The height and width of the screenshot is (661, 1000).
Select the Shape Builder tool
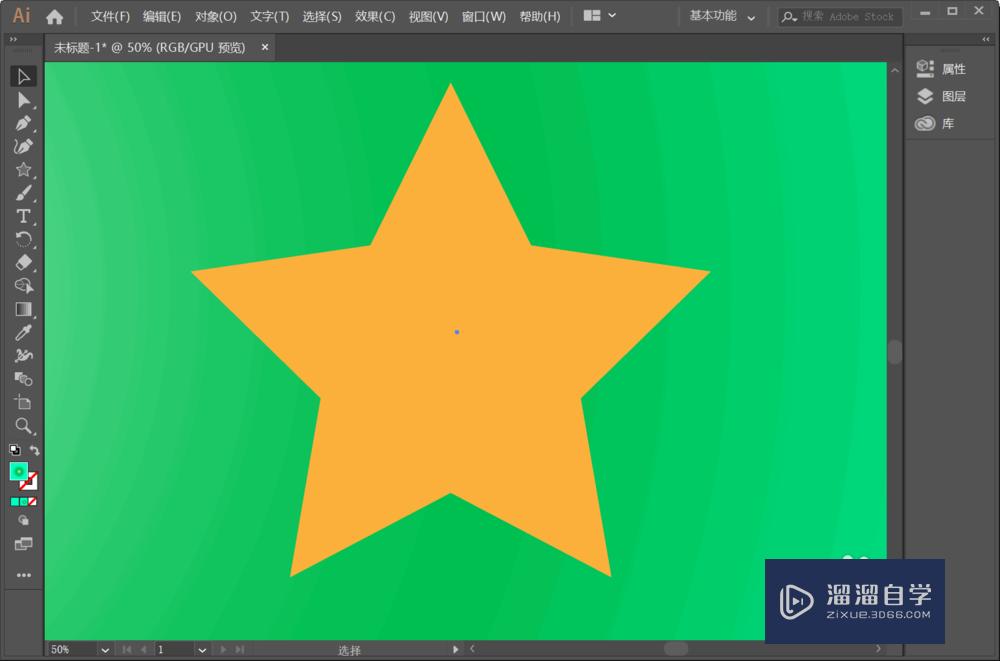[24, 286]
